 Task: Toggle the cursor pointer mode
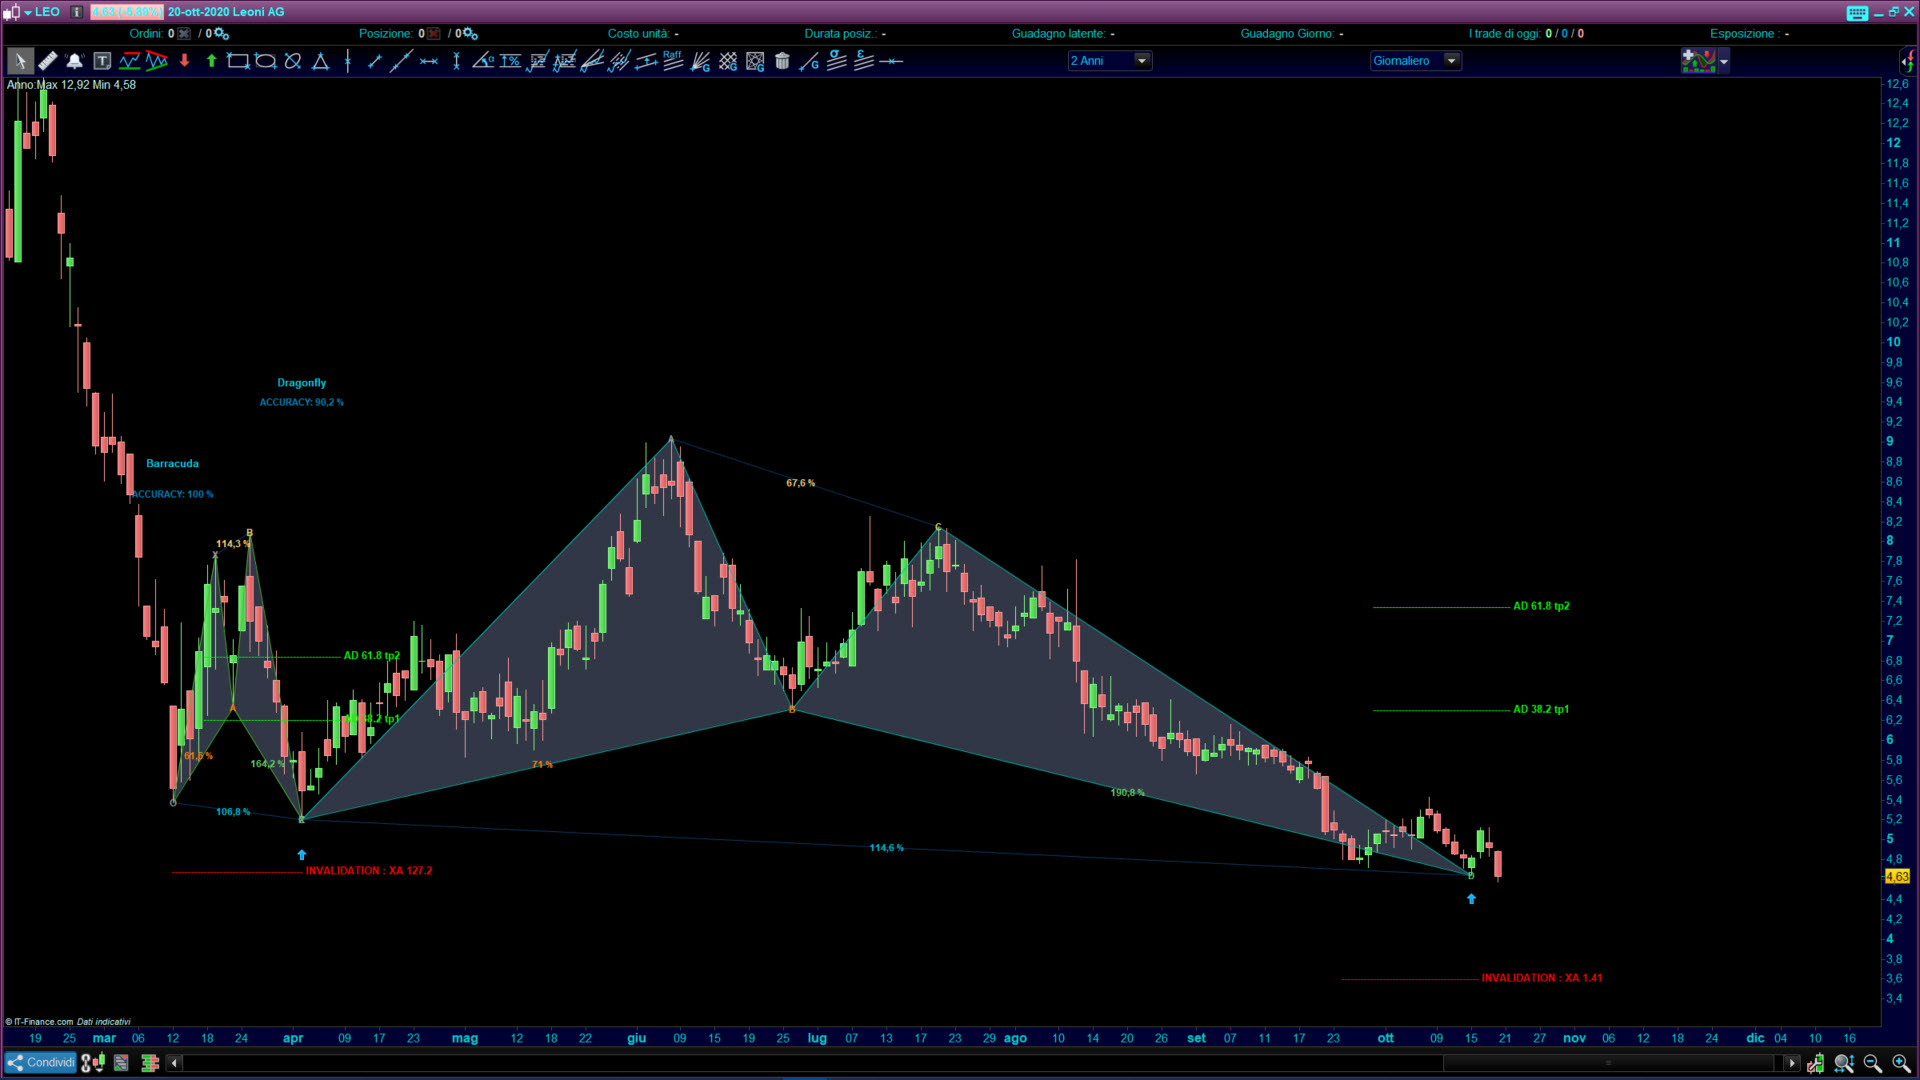20,61
